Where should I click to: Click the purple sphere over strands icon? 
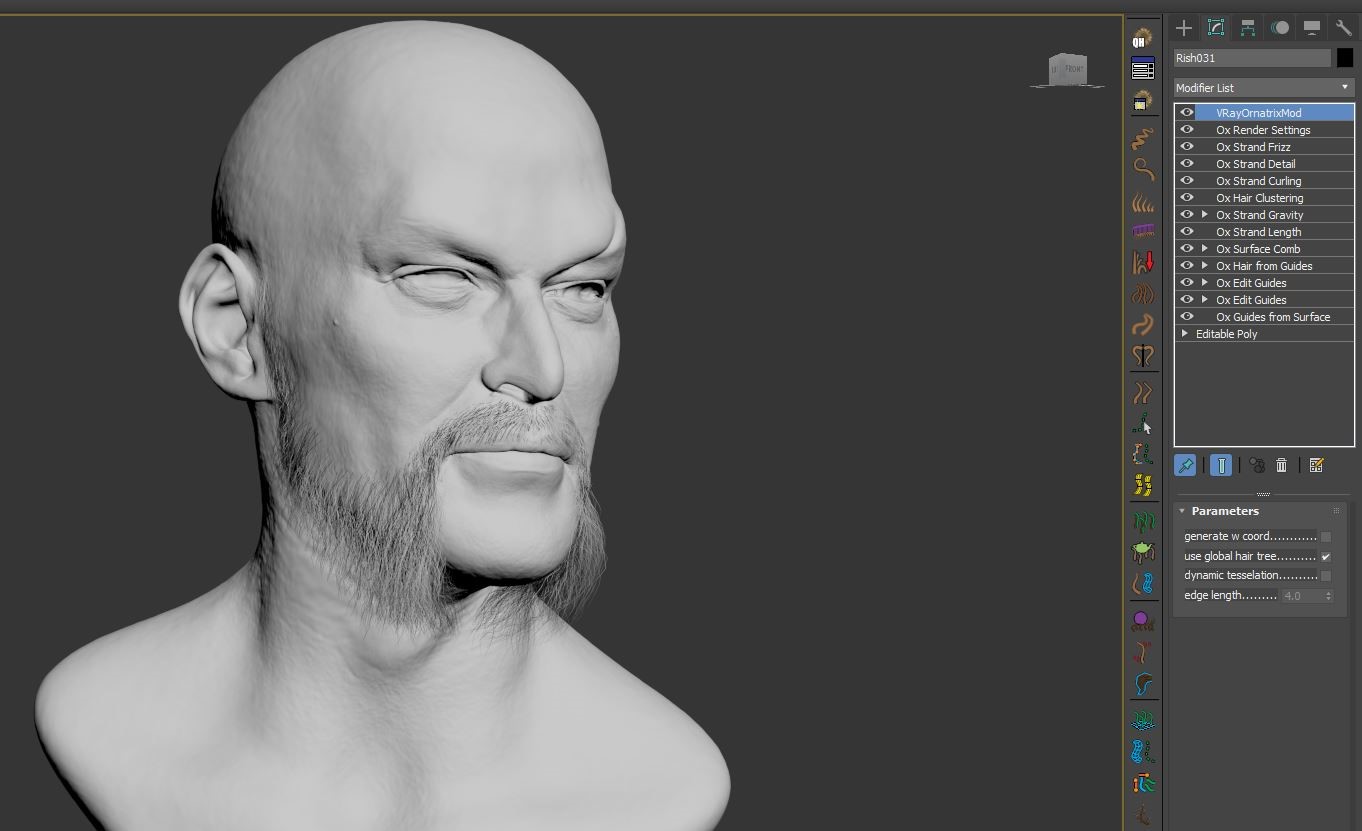tap(1142, 621)
